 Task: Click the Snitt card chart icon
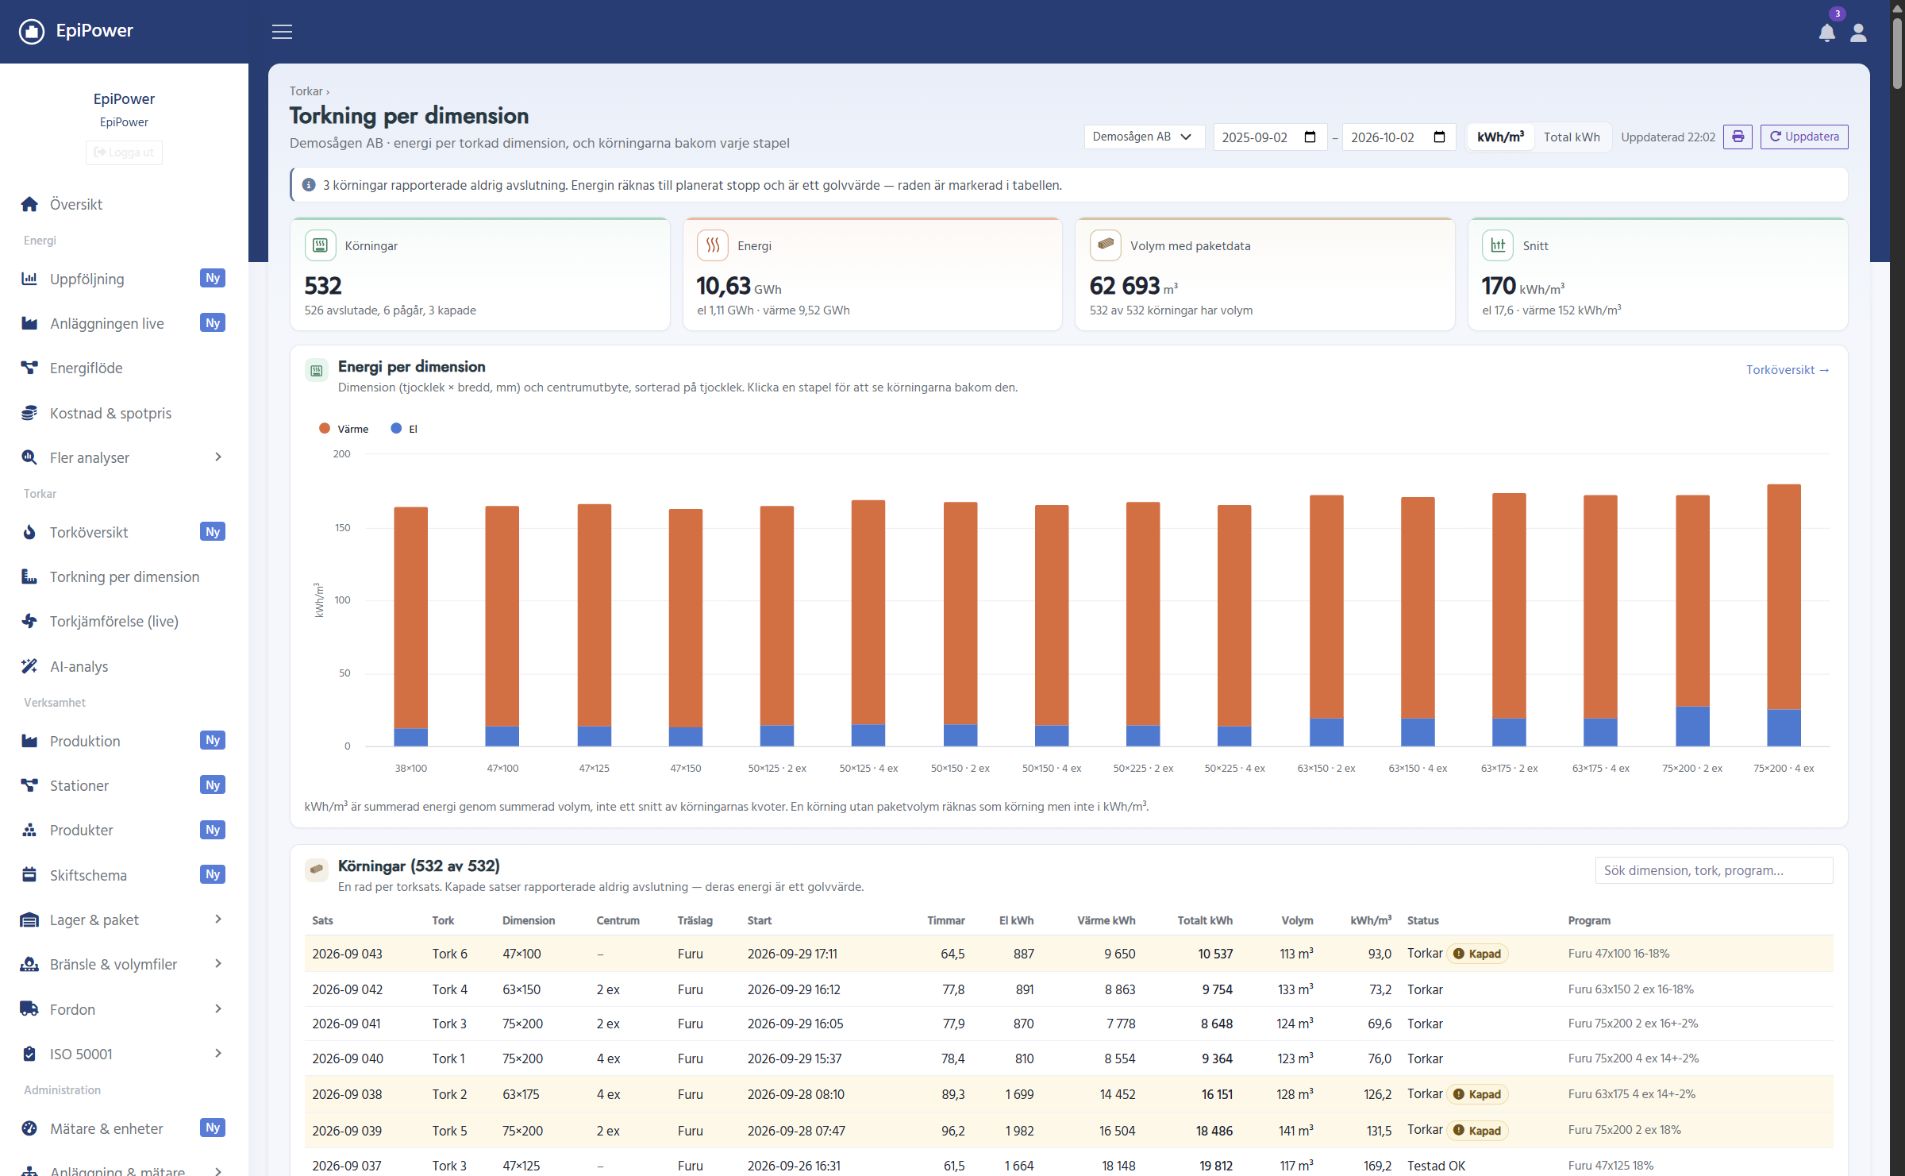[1497, 245]
